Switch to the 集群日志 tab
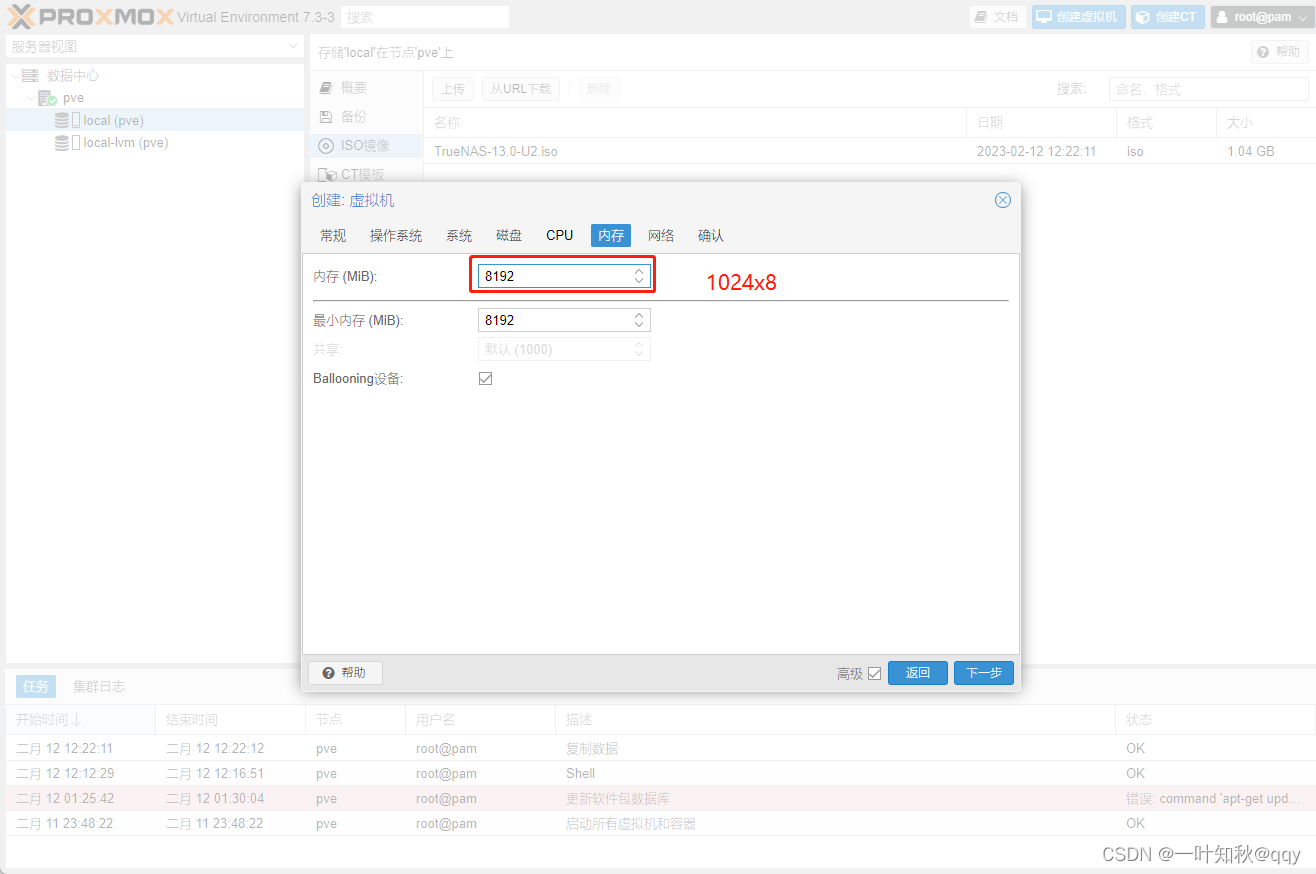The width and height of the screenshot is (1316, 874). pos(99,687)
